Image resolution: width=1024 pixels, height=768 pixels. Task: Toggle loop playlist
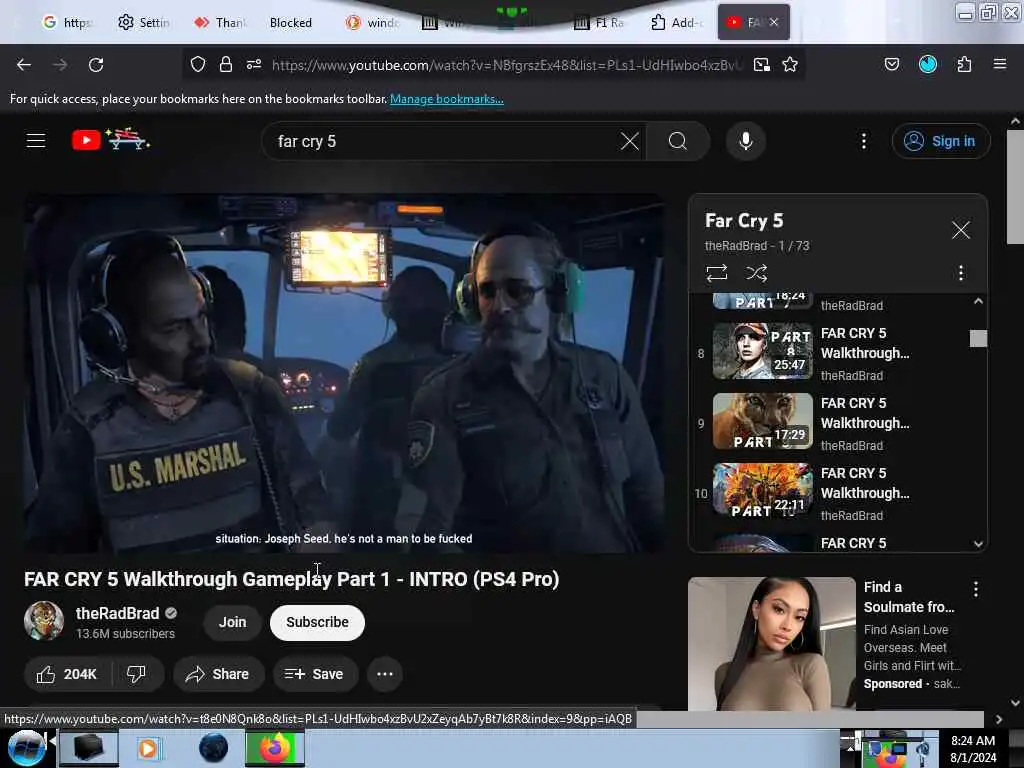716,273
